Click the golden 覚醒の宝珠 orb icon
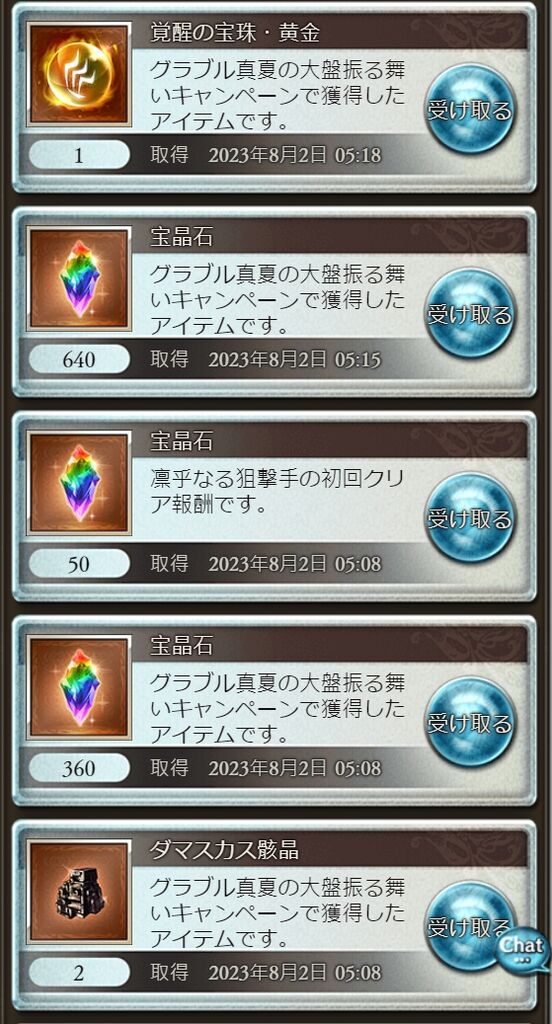Viewport: 552px width, 1024px height. click(78, 74)
